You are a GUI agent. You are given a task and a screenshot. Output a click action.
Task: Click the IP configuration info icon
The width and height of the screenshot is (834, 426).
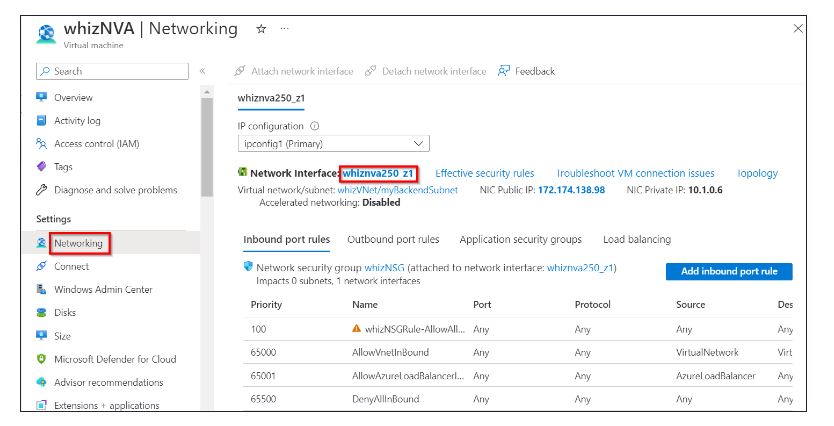point(314,126)
